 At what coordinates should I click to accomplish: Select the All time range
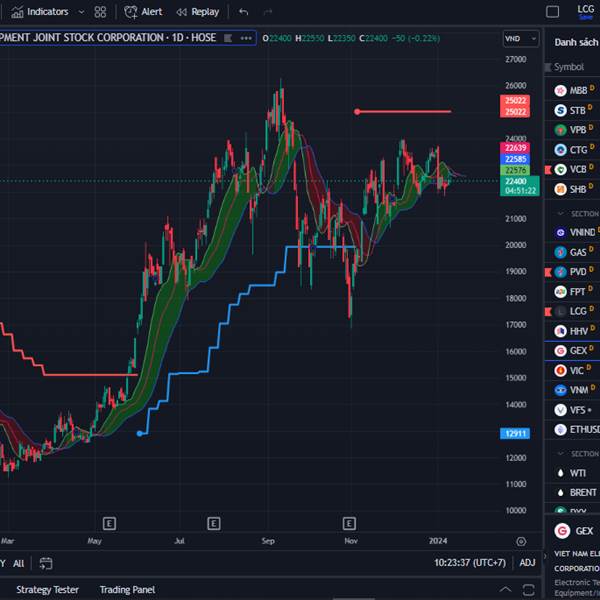18,563
